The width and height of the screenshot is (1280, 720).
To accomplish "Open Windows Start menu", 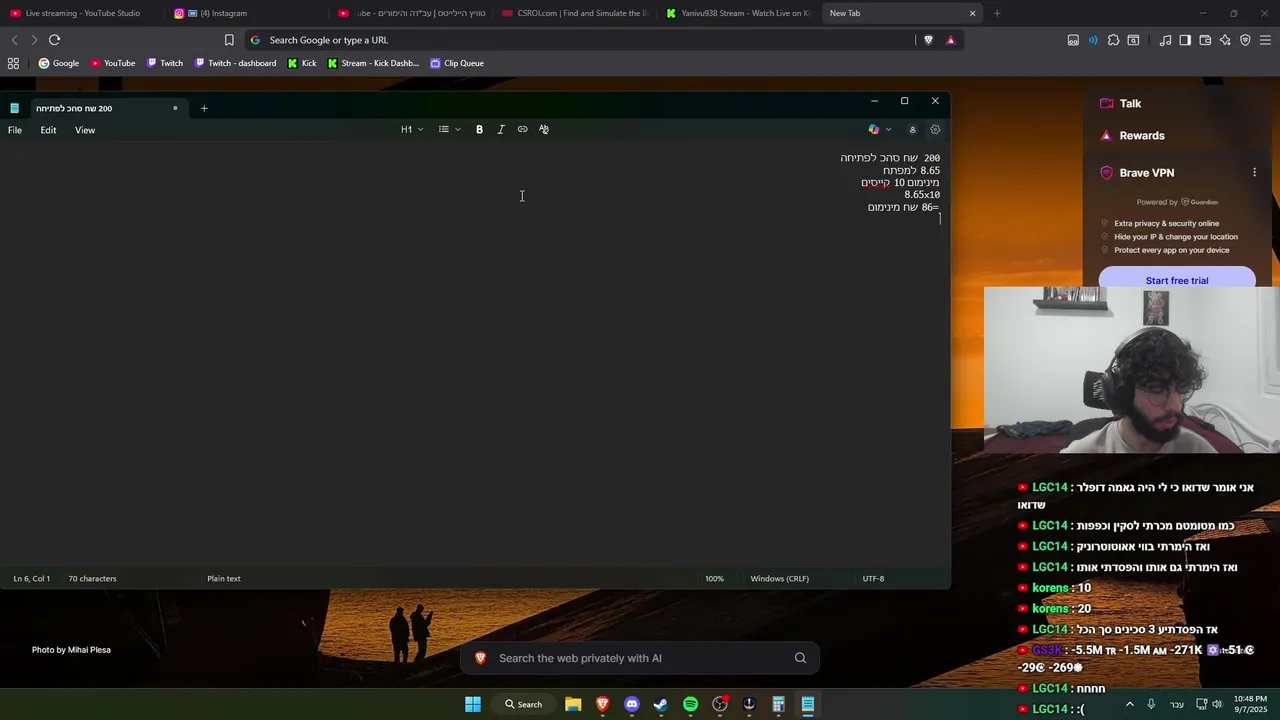I will [x=473, y=704].
